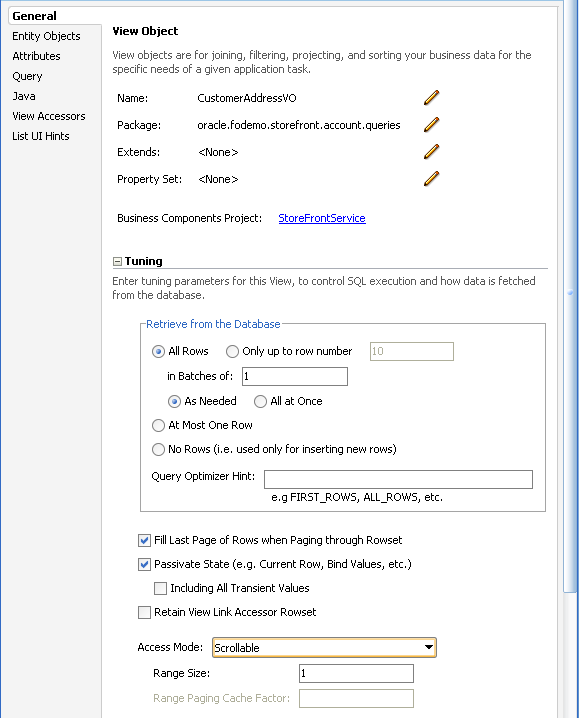Switch to Entity Objects tab
The width and height of the screenshot is (579, 718).
pos(46,36)
